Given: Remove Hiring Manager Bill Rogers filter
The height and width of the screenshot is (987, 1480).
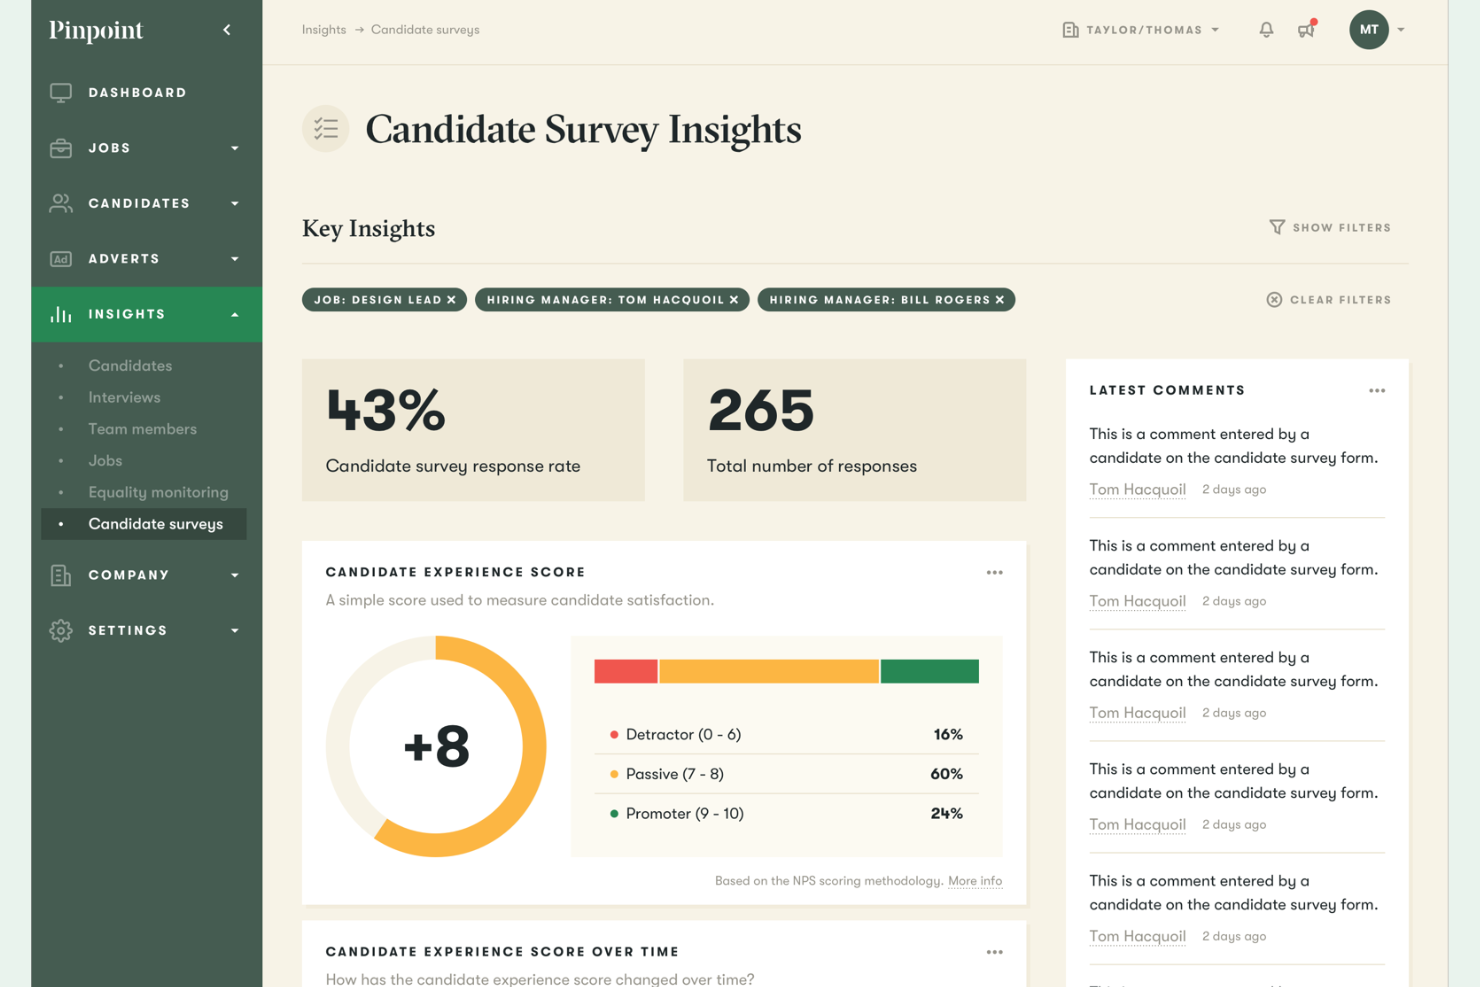Looking at the screenshot, I should (1000, 300).
